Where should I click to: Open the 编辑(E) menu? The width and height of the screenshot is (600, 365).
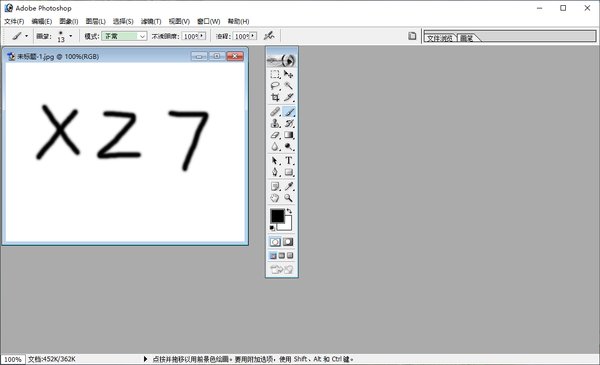click(41, 21)
